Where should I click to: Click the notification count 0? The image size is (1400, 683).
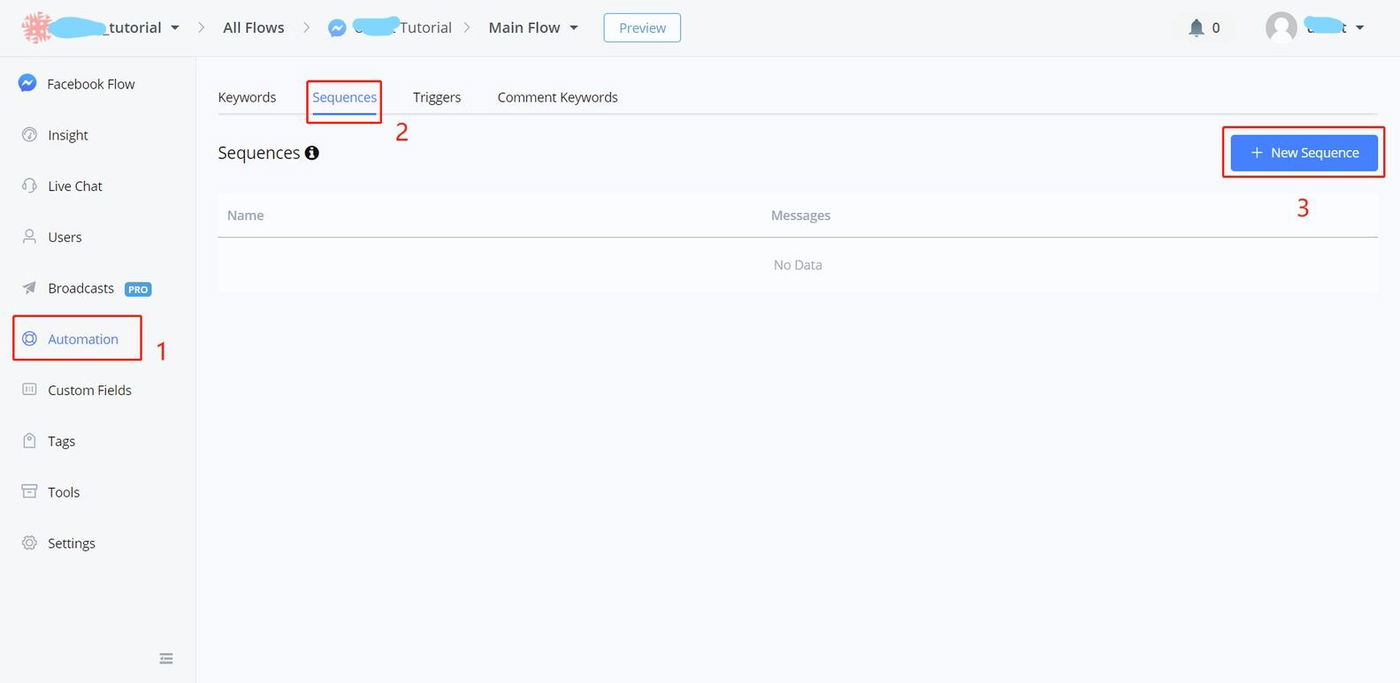[x=1216, y=28]
